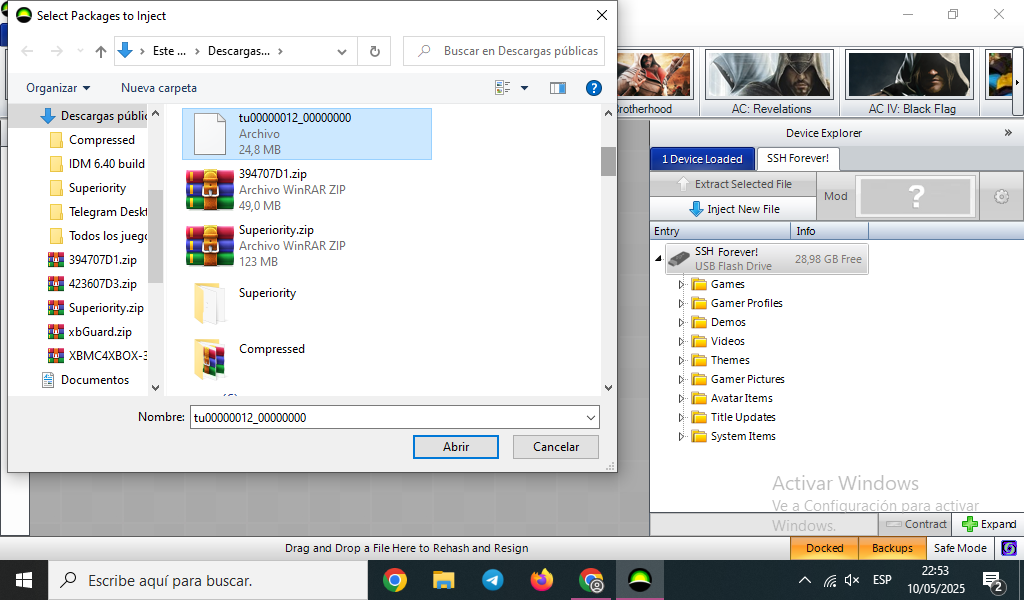The width and height of the screenshot is (1024, 600).
Task: Open the Brotherhood game thumbnail
Action: 654,82
